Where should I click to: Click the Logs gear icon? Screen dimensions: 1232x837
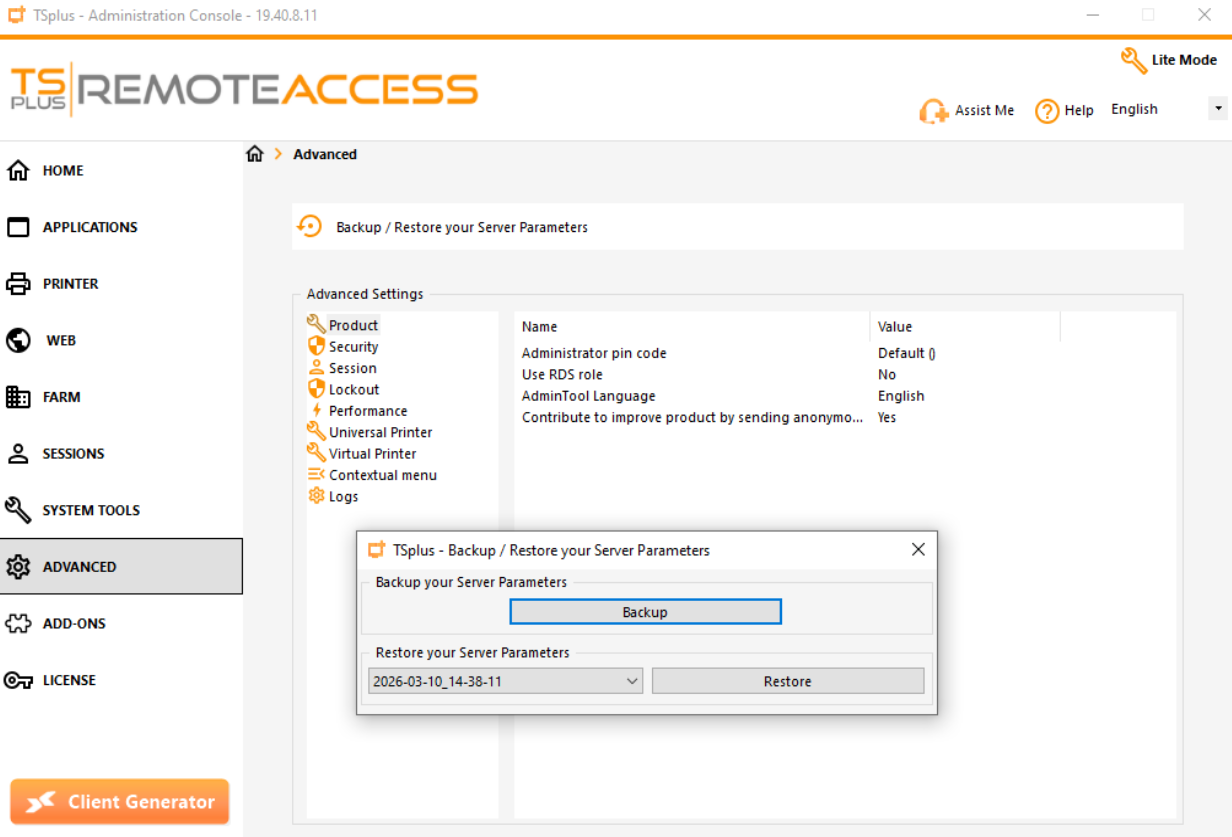tap(316, 496)
